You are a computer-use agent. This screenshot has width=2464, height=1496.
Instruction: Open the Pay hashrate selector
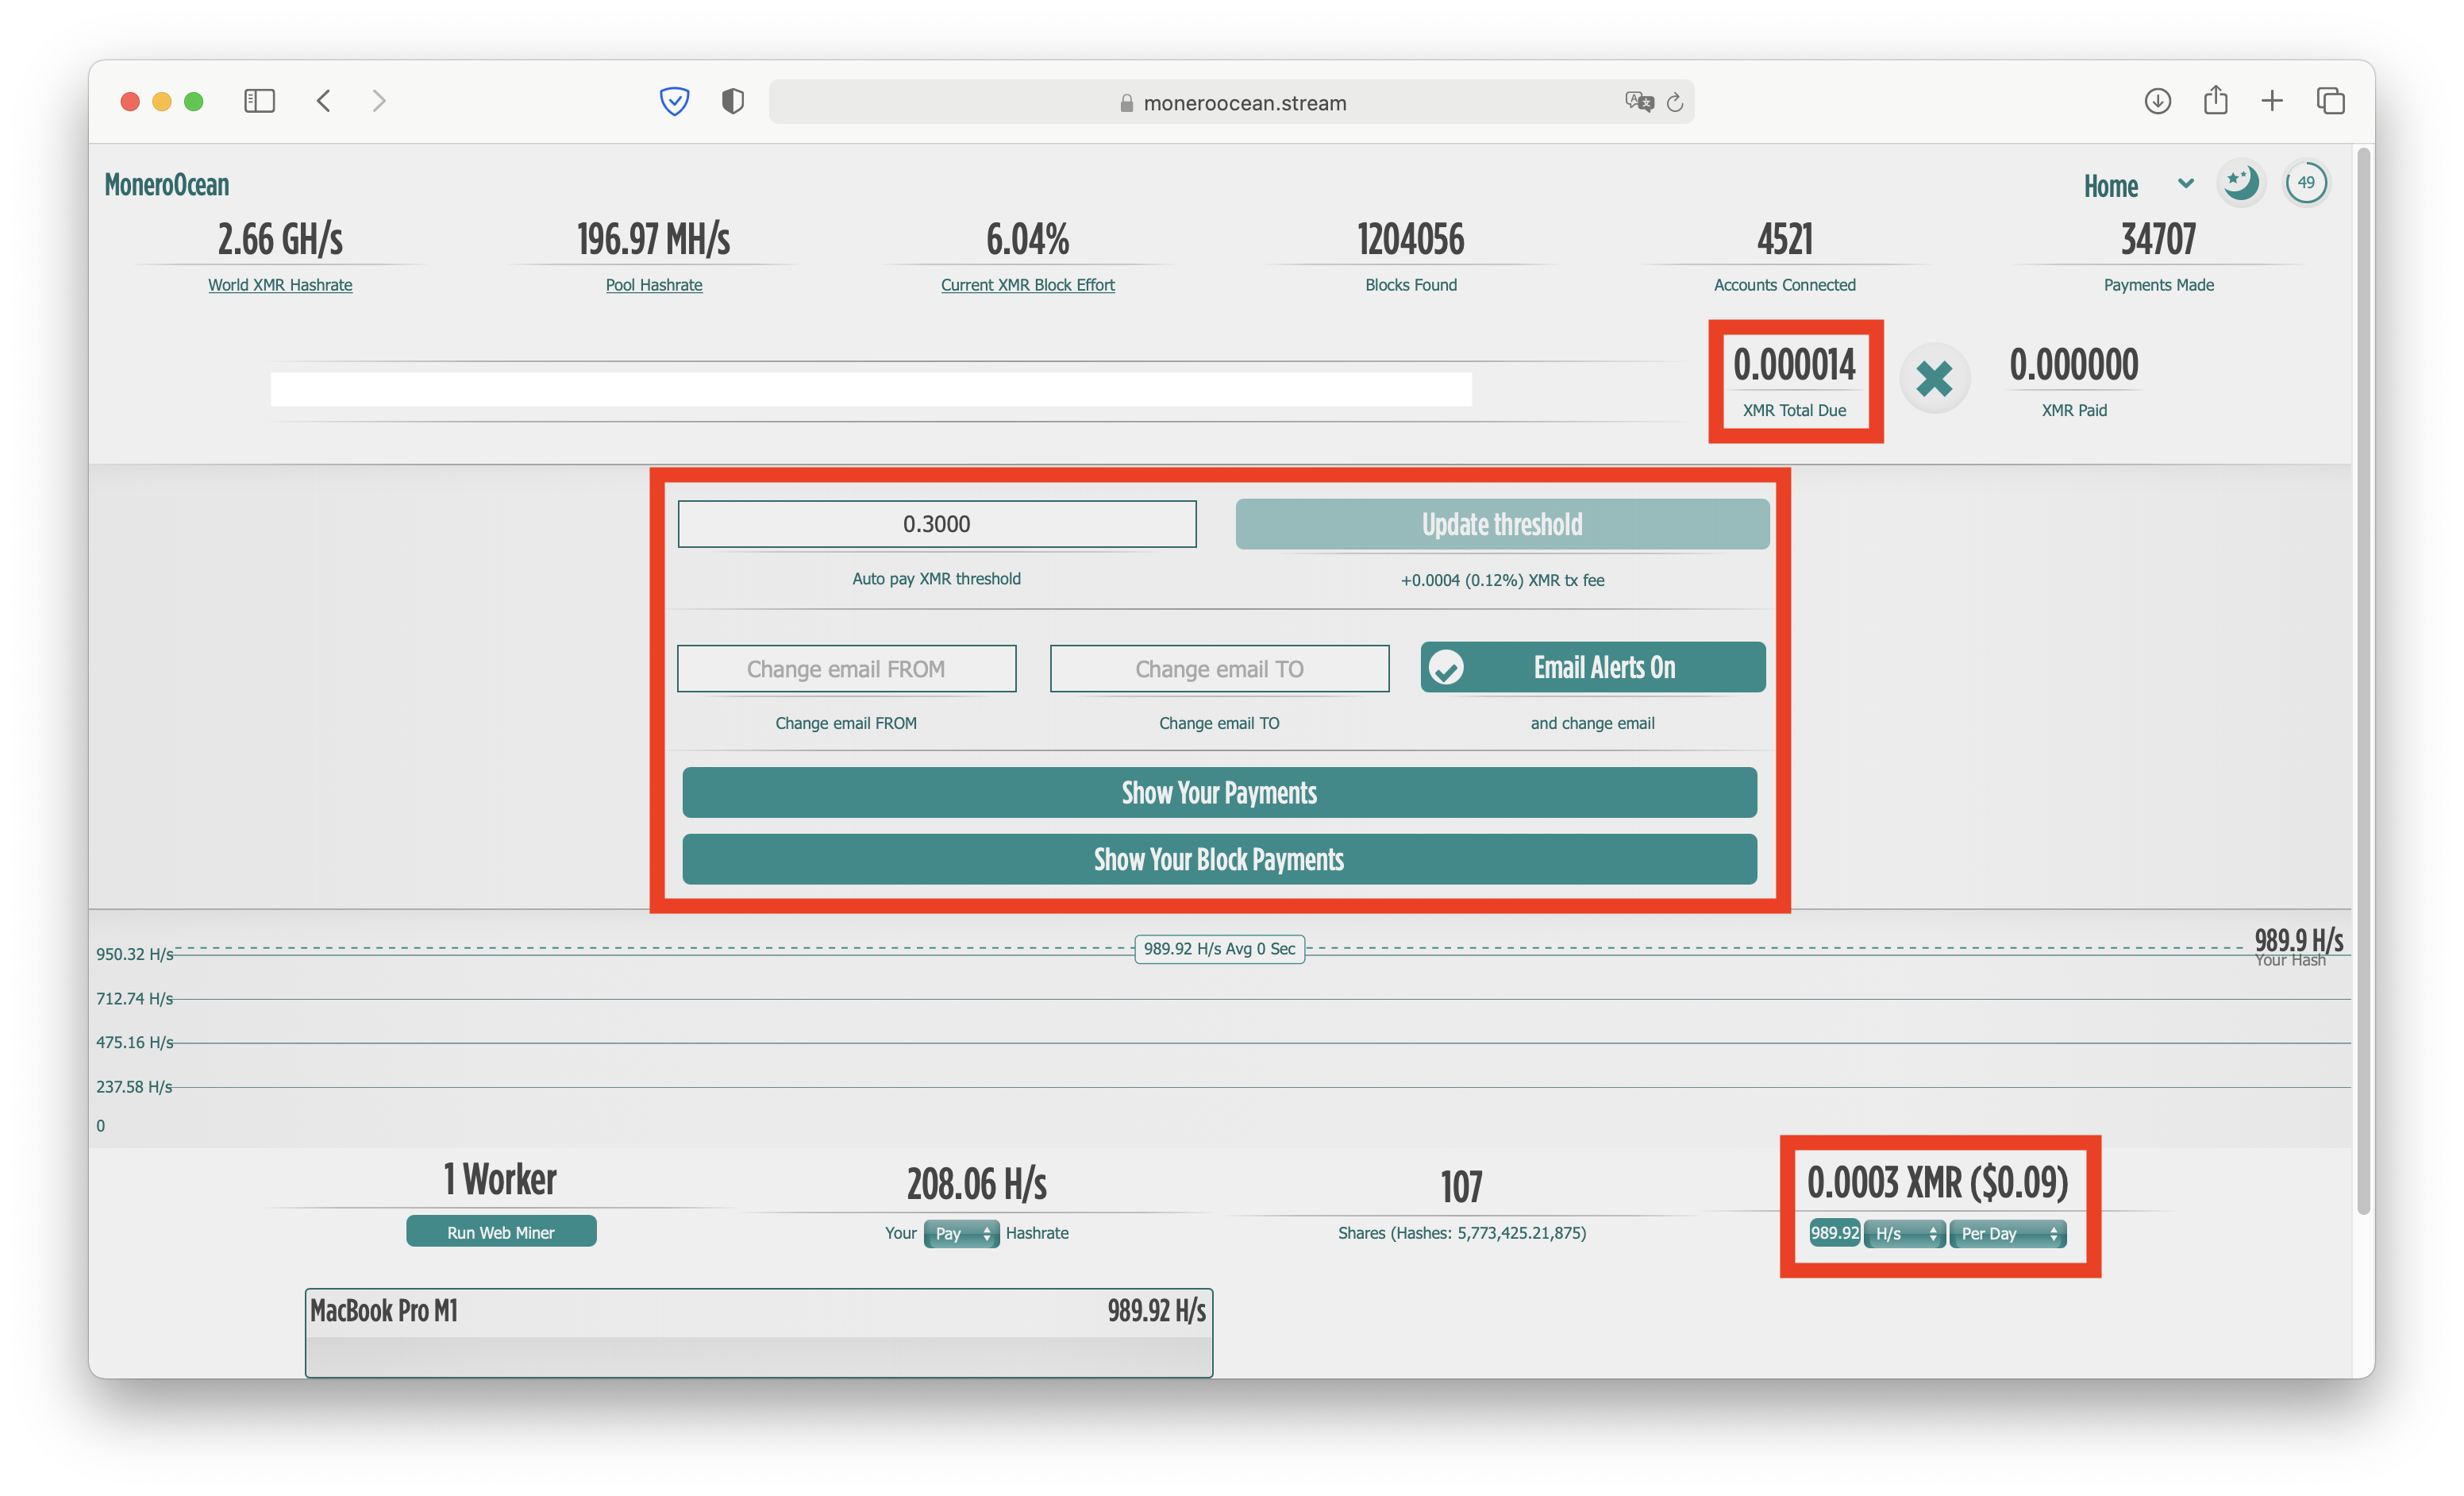point(961,1234)
